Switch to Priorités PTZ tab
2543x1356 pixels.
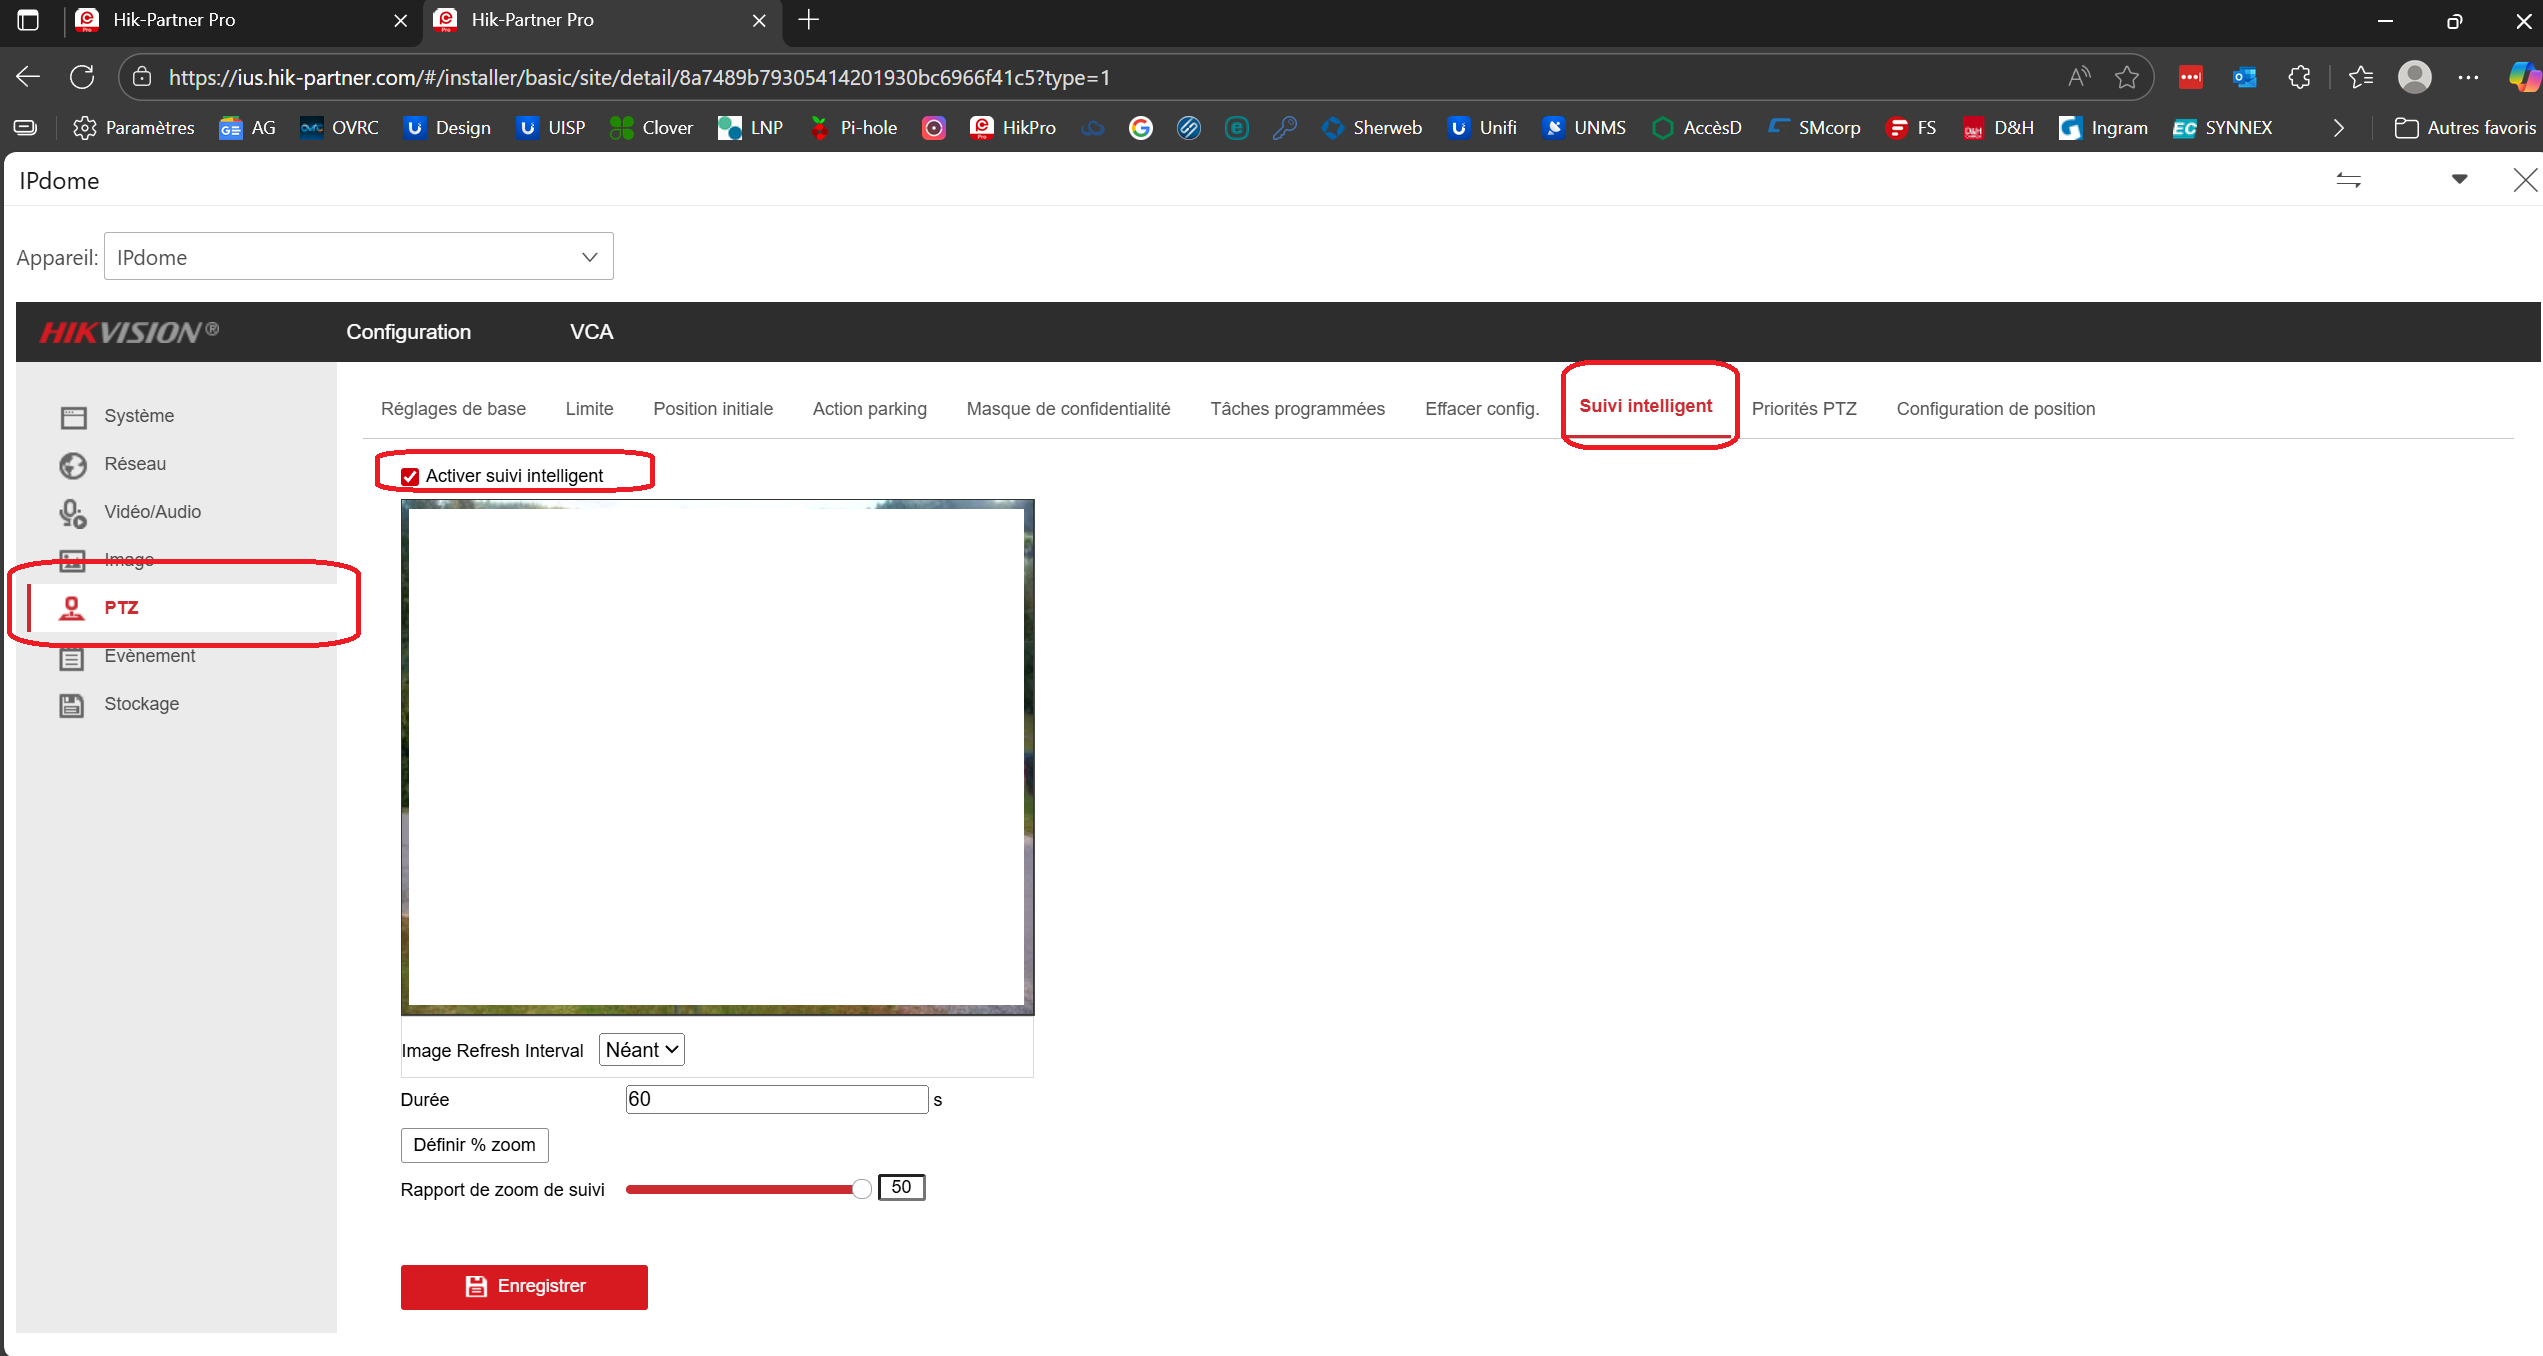1803,409
